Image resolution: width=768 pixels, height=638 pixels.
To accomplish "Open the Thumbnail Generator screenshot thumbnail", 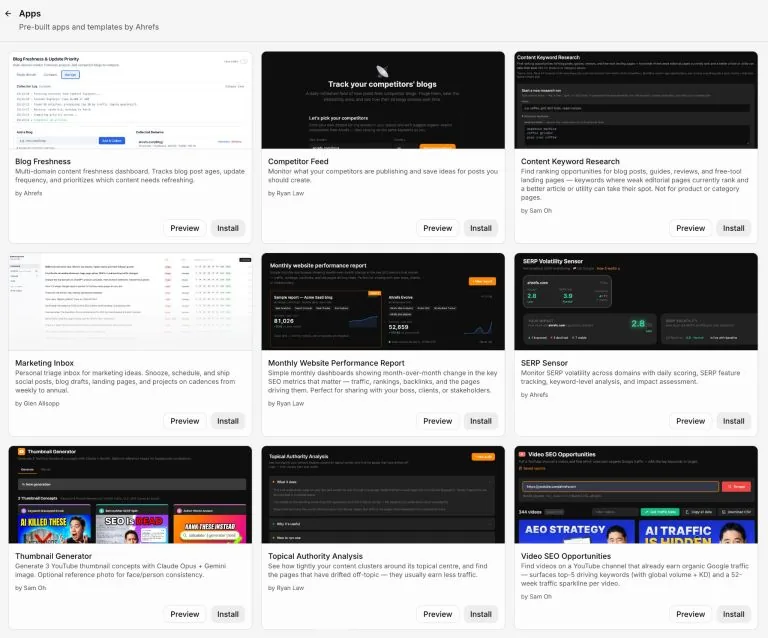I will [130, 495].
